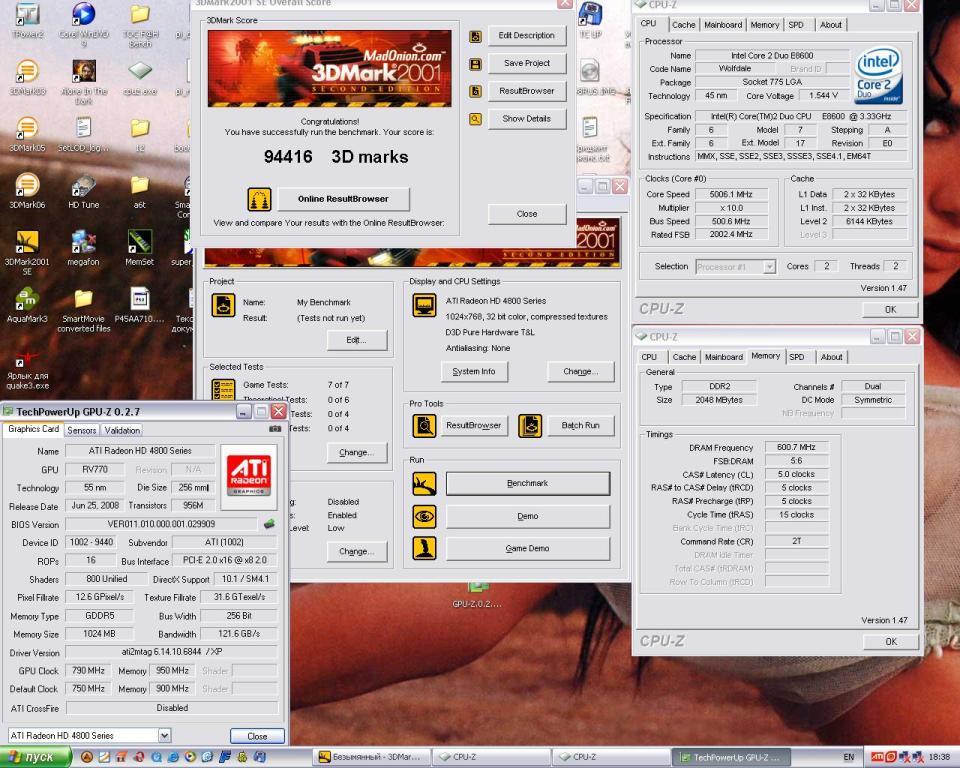The width and height of the screenshot is (960, 768).
Task: Click the Batch Run icon in Pro Tools
Action: pyautogui.click(x=530, y=426)
